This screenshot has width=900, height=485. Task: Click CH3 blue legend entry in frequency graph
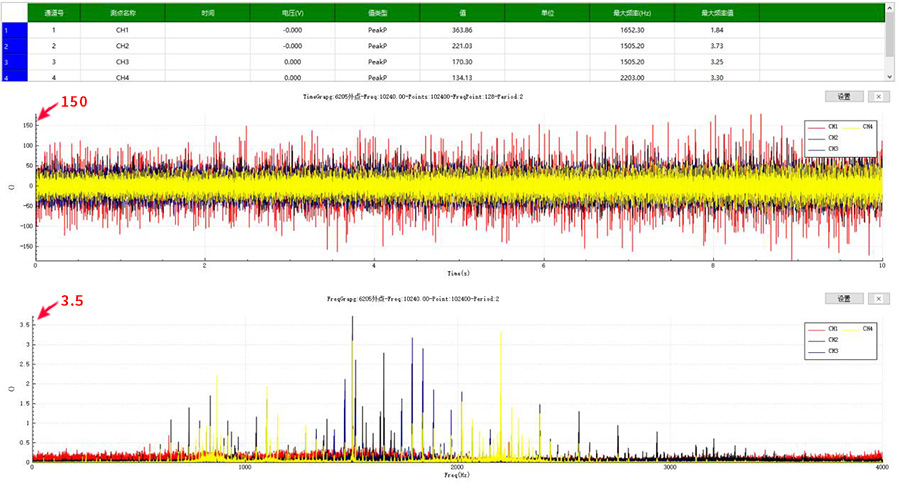[x=824, y=351]
